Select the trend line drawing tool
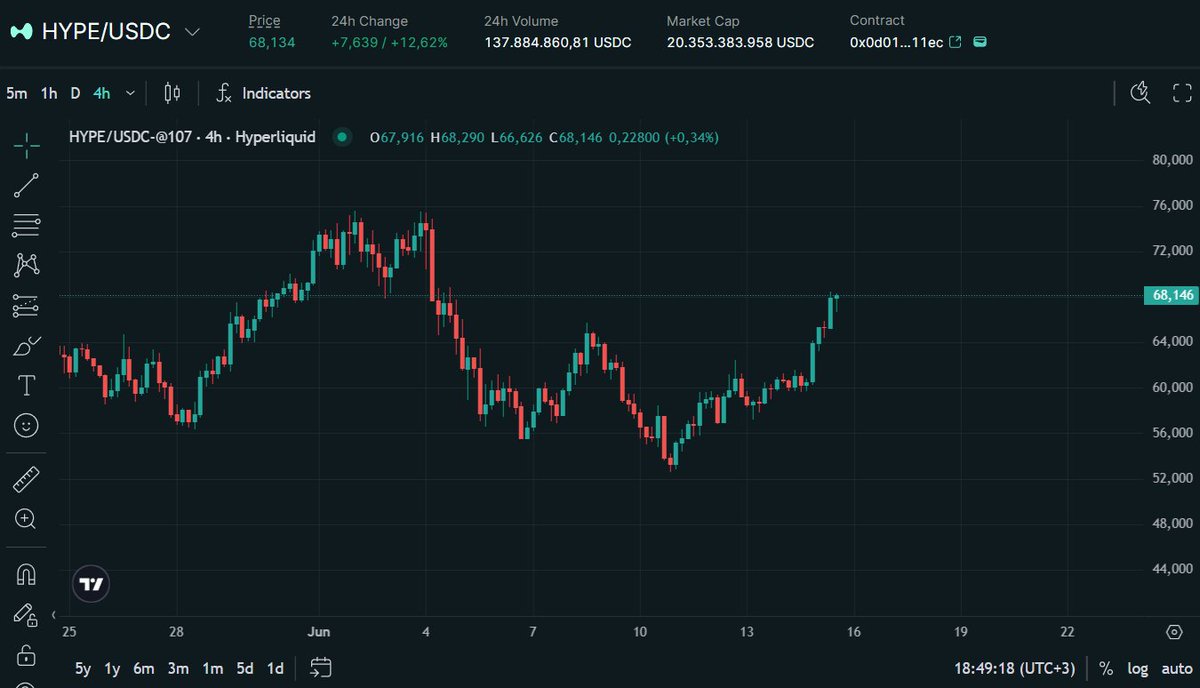This screenshot has height=688, width=1200. [x=27, y=185]
